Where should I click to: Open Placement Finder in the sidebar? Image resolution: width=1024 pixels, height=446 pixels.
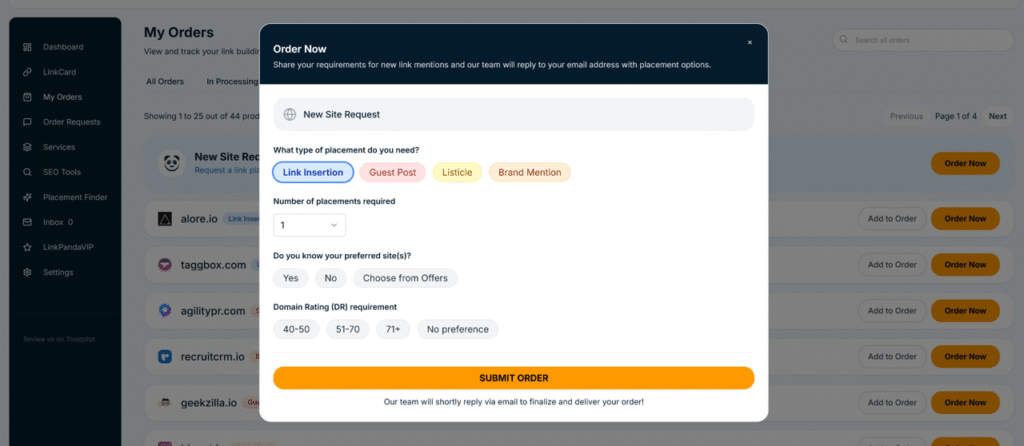pyautogui.click(x=75, y=197)
